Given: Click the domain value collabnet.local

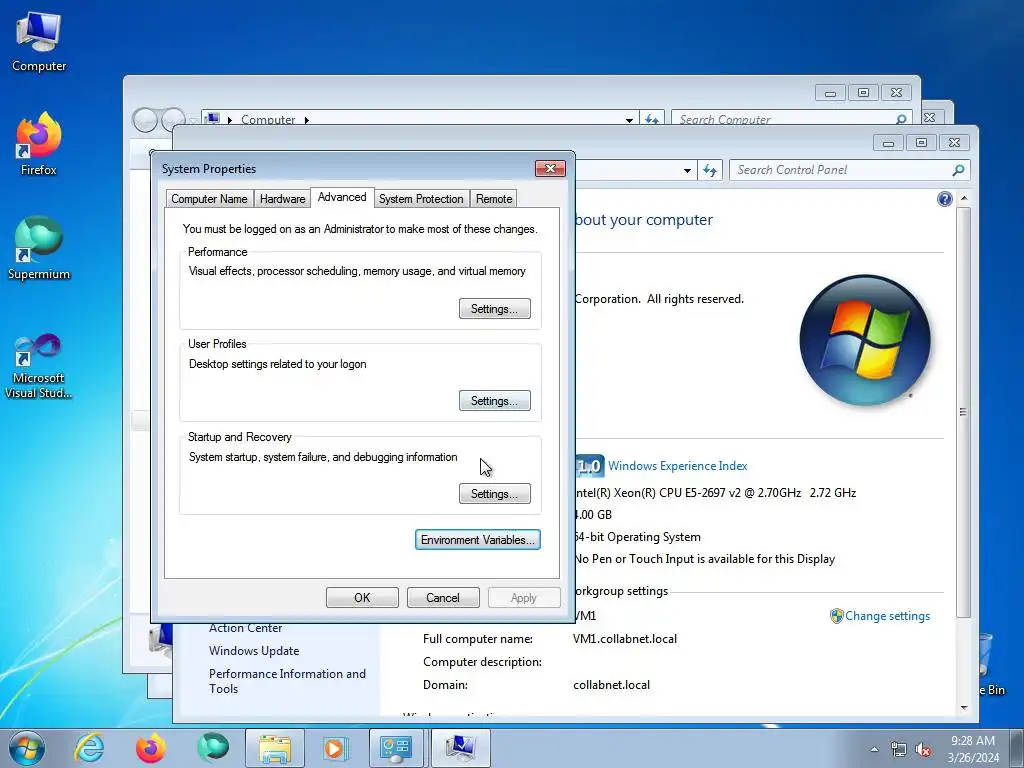Looking at the screenshot, I should [x=611, y=684].
